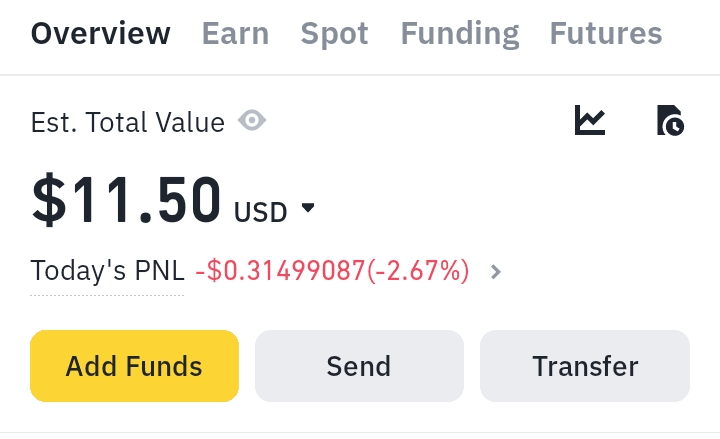Expand the USD currency dropdown arrow
The height and width of the screenshot is (439, 720).
click(x=308, y=209)
